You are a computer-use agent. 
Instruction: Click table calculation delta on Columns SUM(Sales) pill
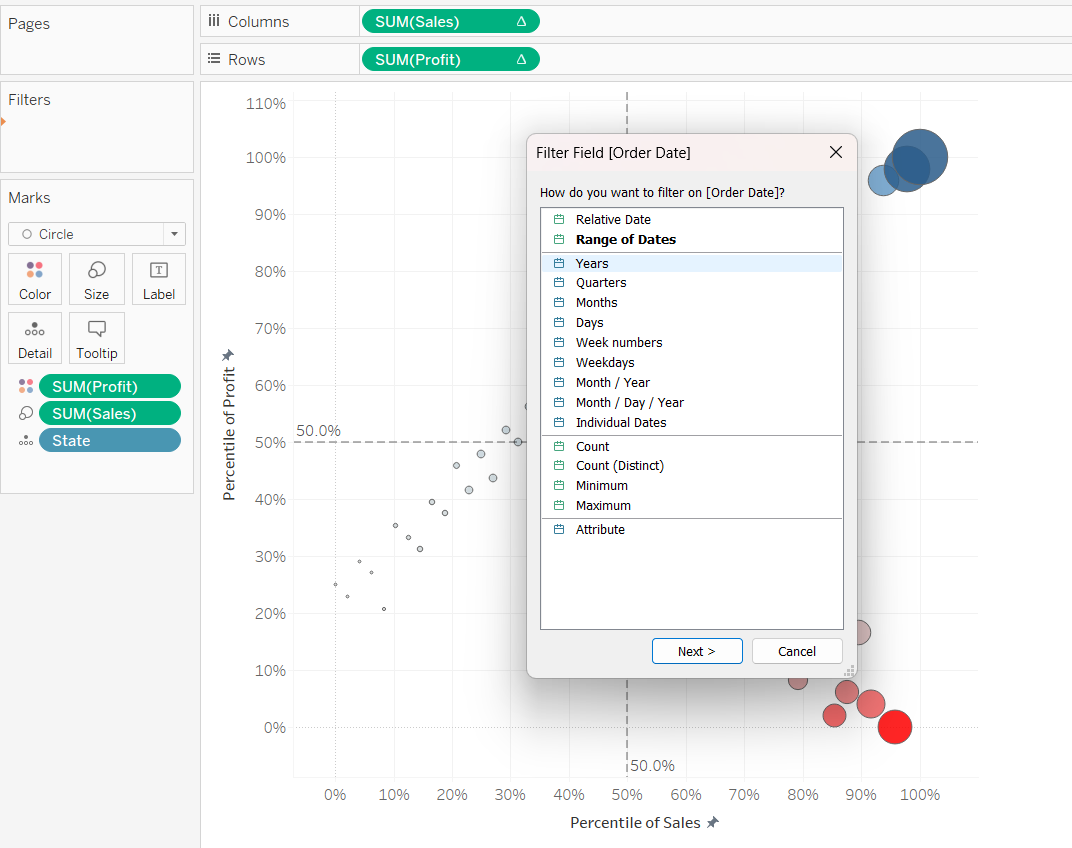[521, 22]
